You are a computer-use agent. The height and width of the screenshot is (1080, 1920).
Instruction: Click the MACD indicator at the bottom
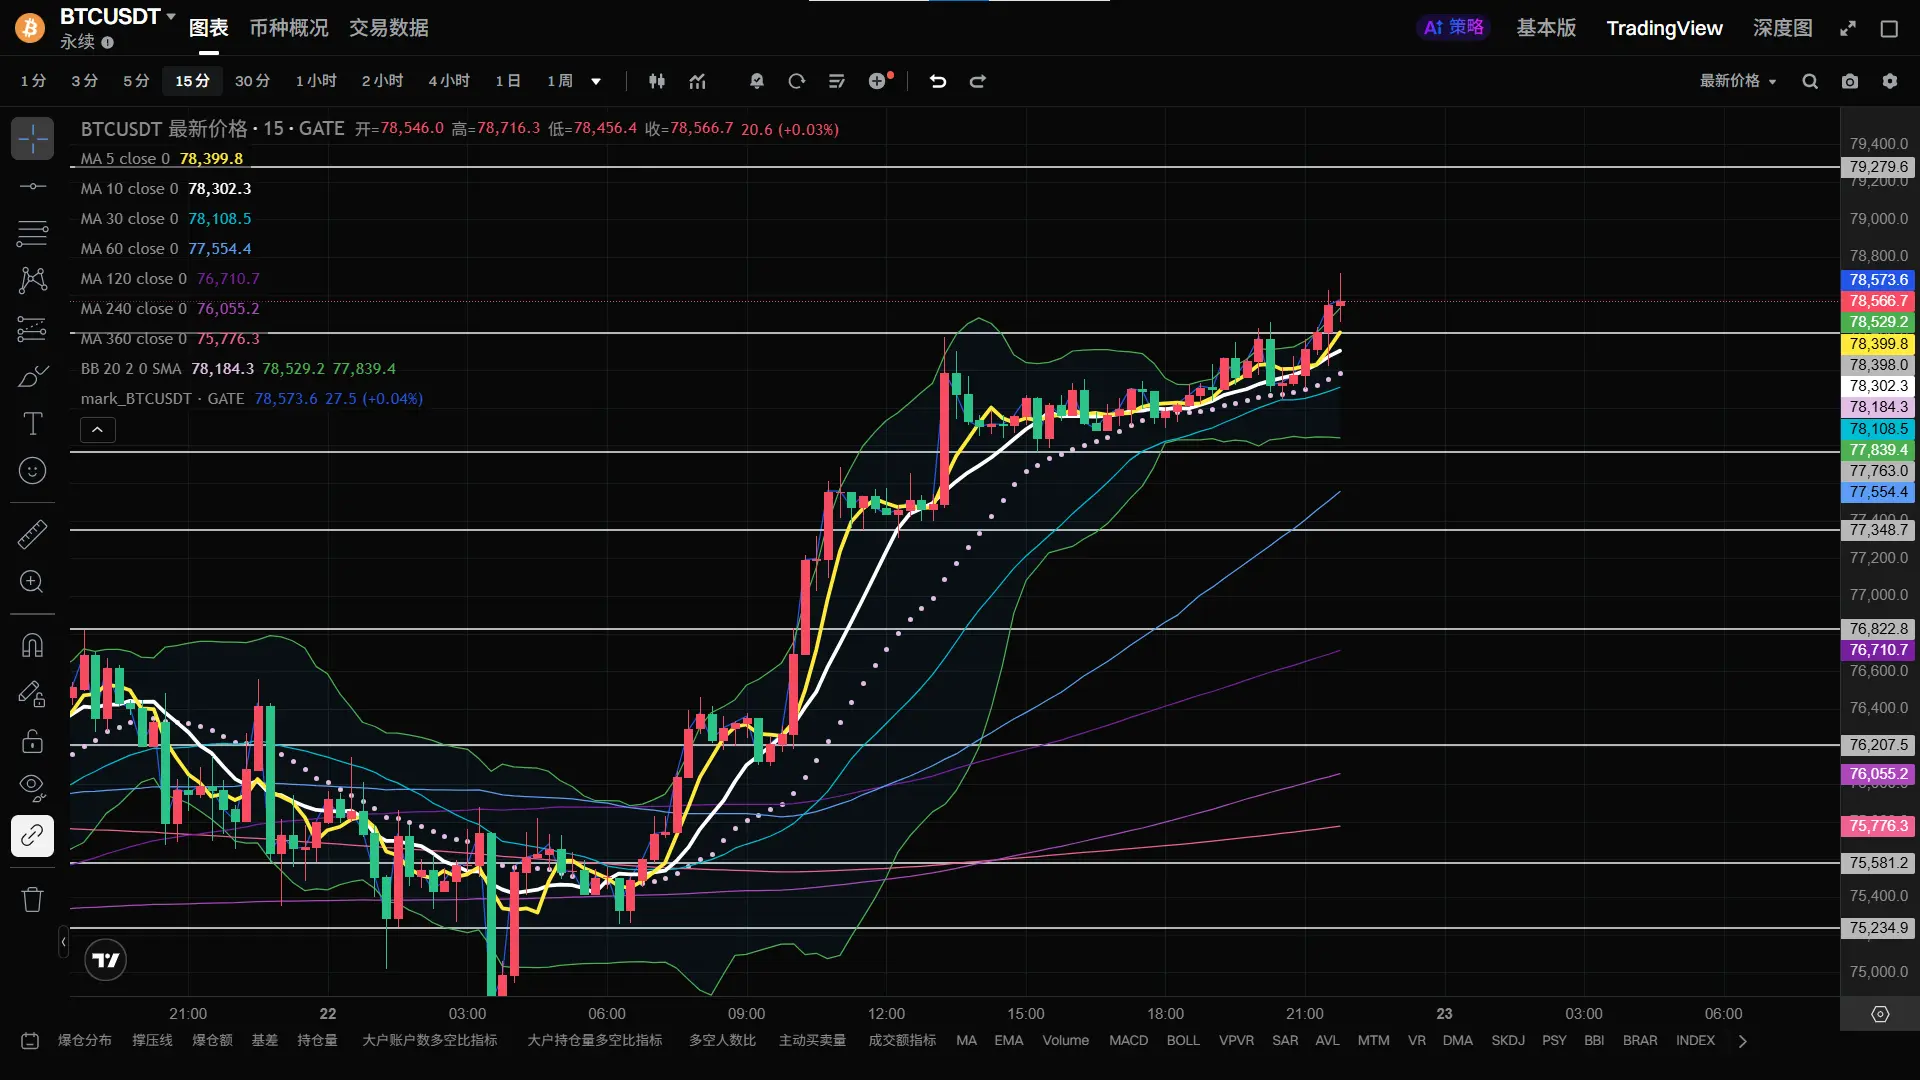pyautogui.click(x=1128, y=1040)
